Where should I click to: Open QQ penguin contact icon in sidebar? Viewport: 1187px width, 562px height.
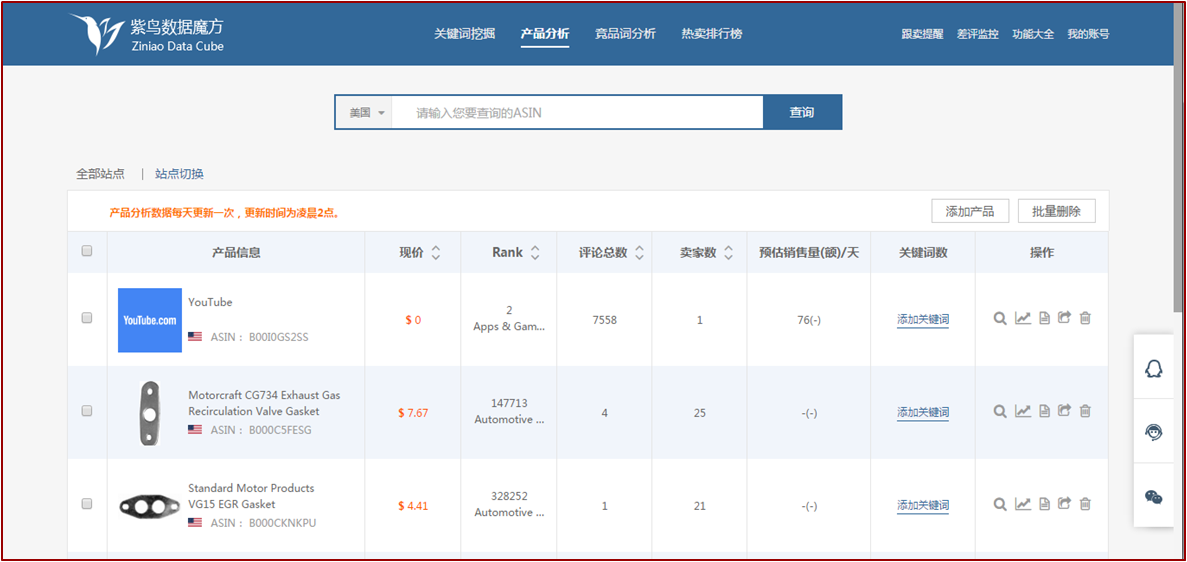tap(1153, 369)
